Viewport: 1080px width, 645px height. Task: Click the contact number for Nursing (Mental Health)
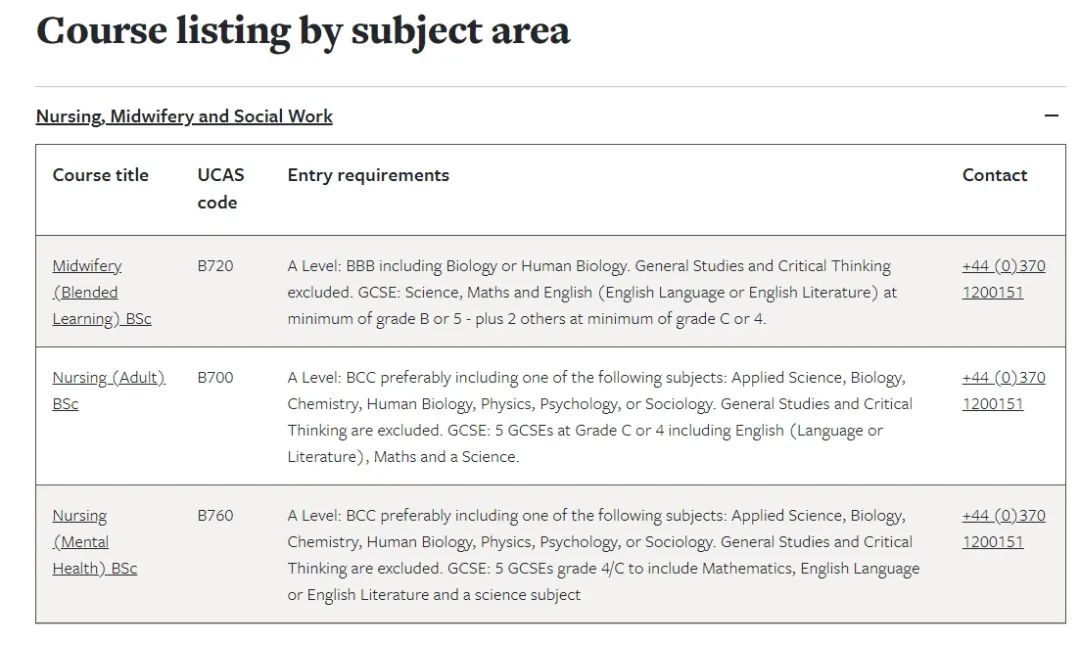click(1004, 529)
